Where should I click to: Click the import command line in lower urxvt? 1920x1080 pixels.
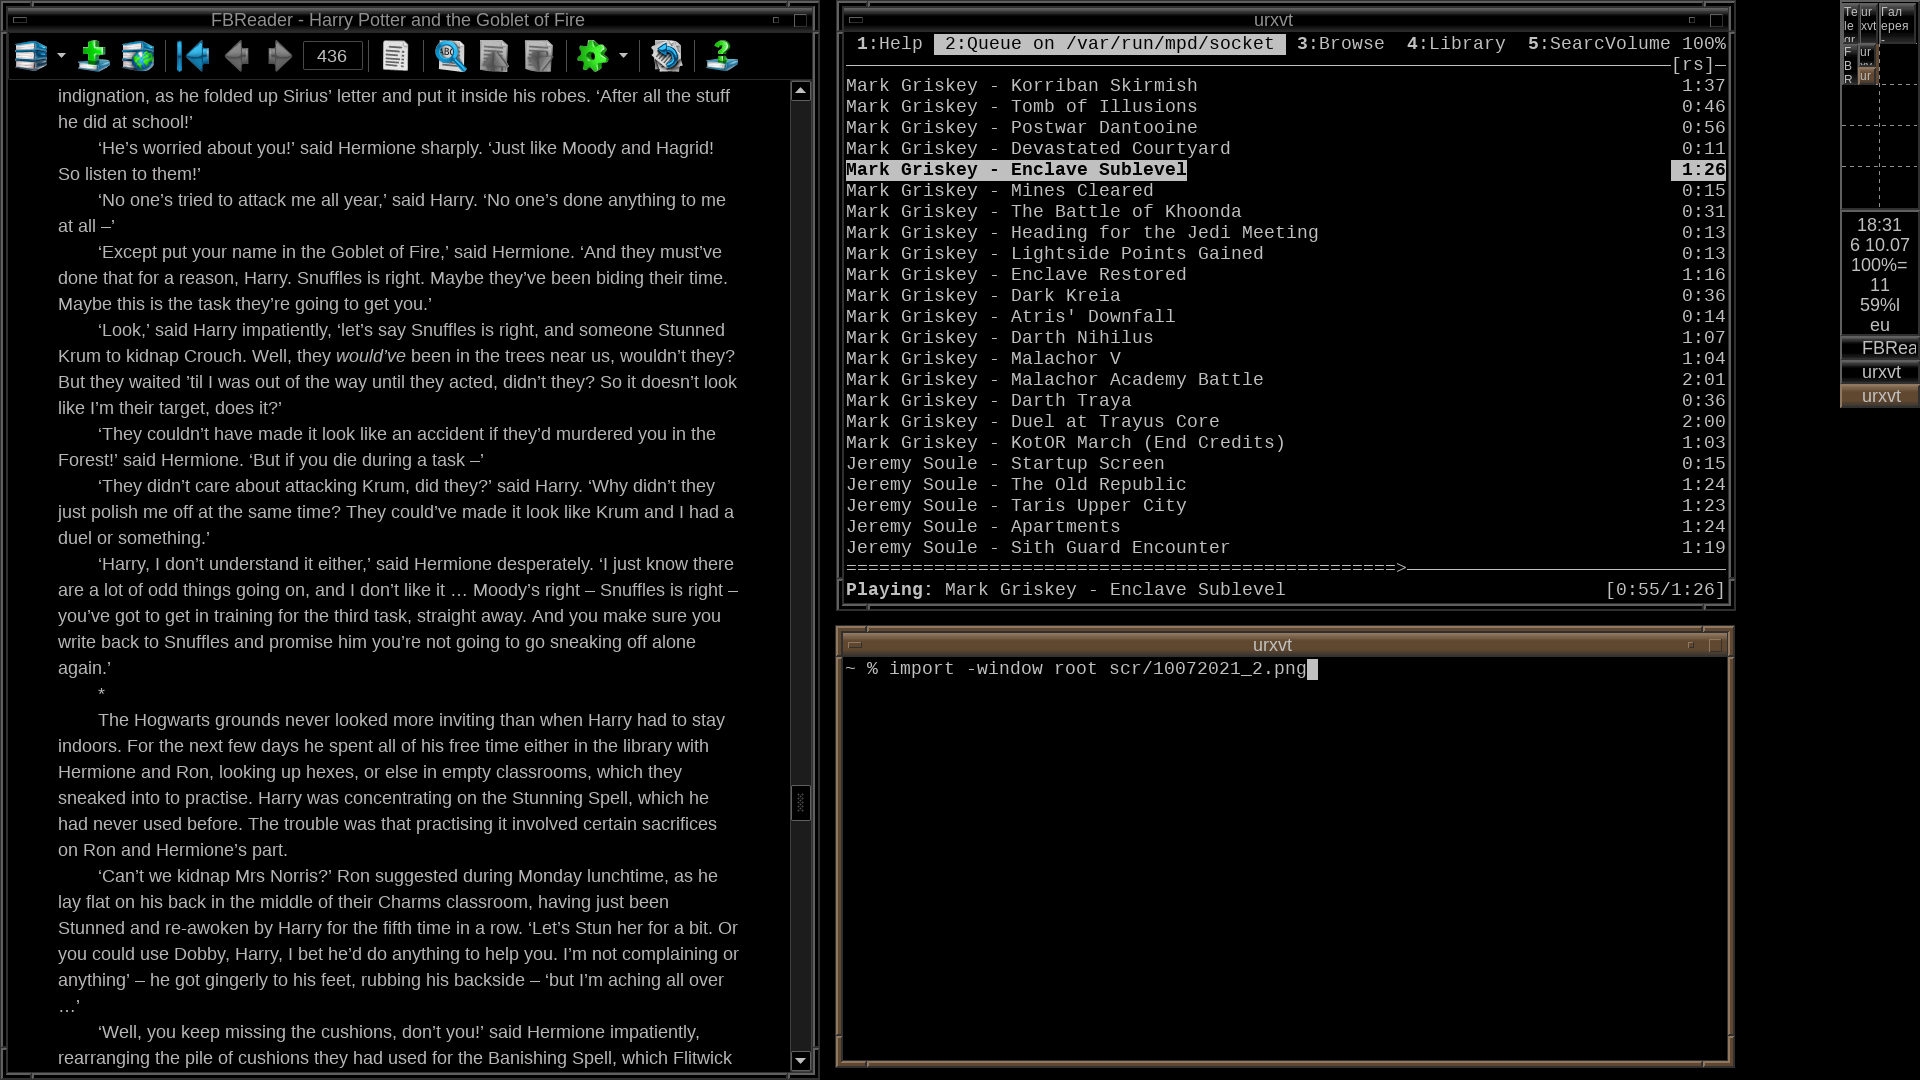pos(1081,669)
